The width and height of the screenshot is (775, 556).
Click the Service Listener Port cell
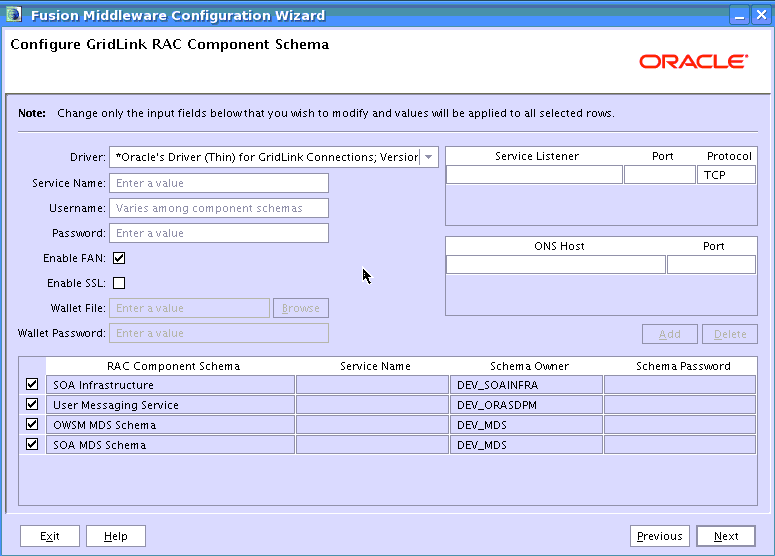[660, 175]
